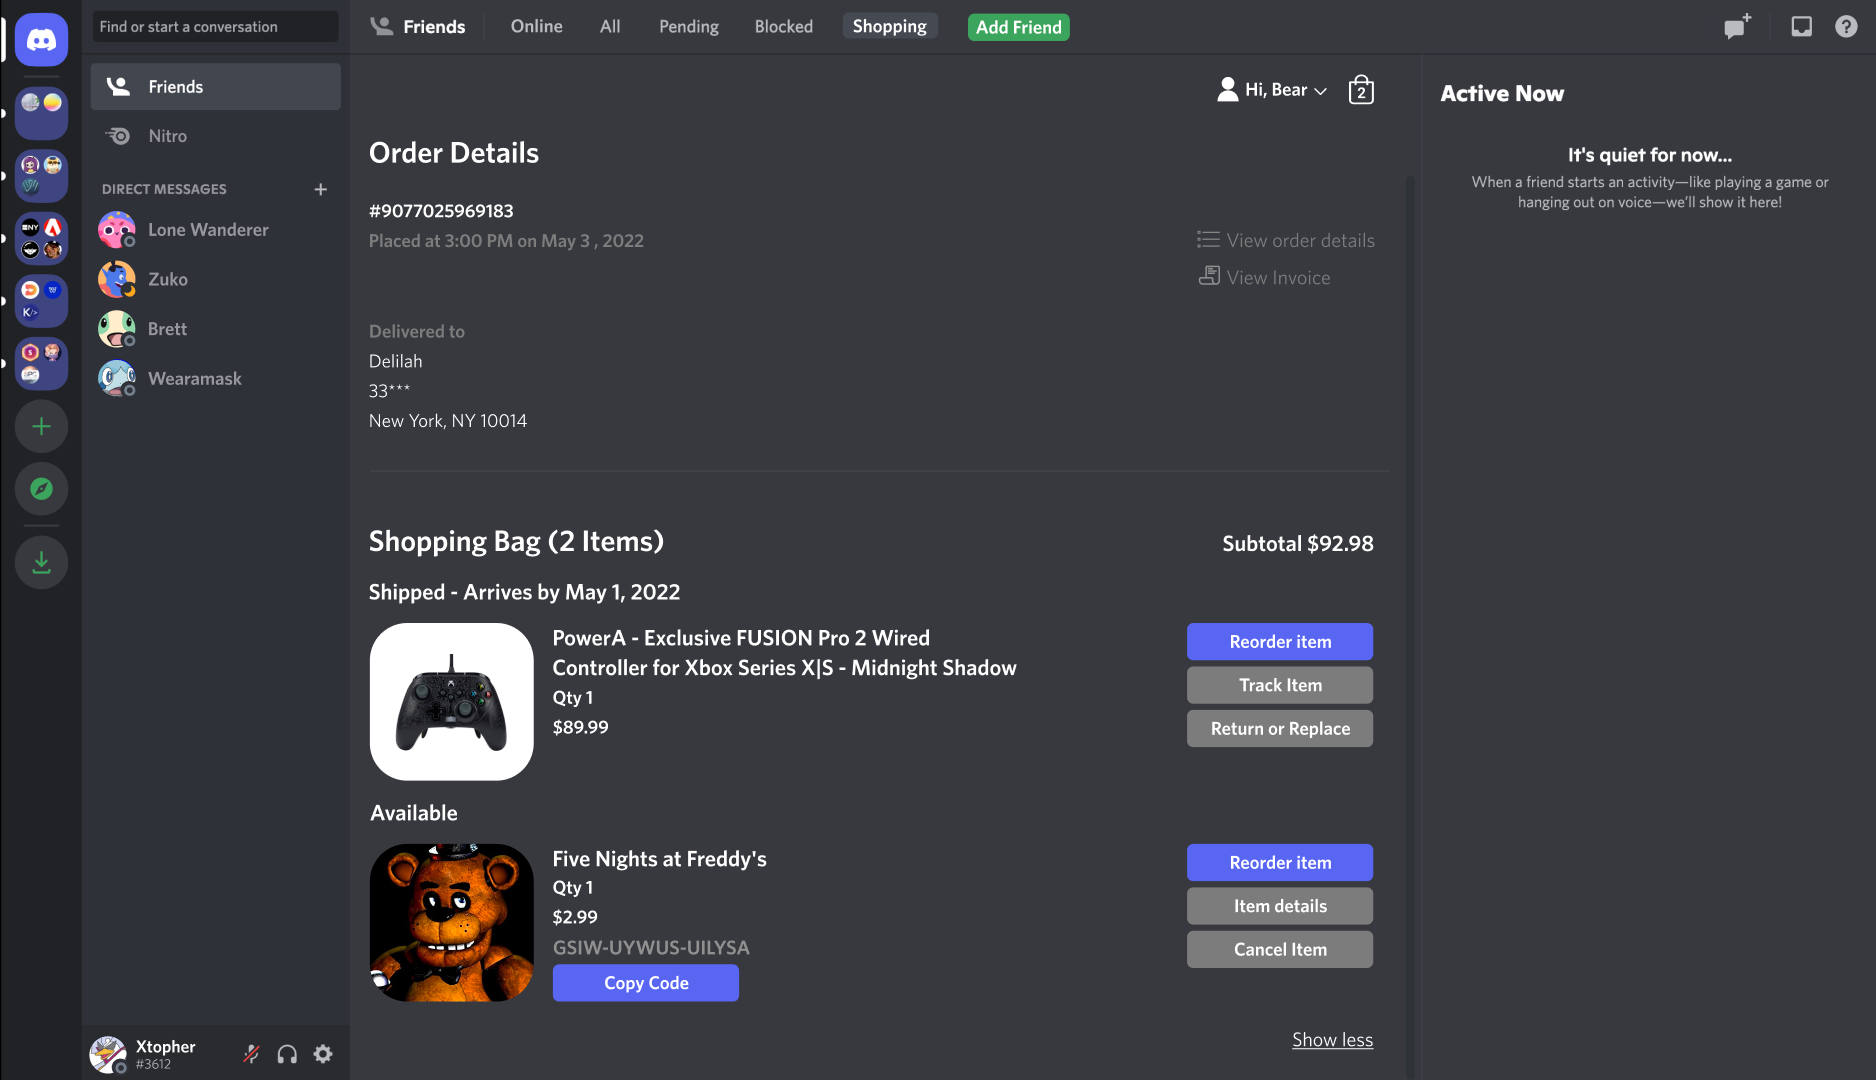Switch to the Blocked tab
This screenshot has height=1080, width=1876.
pyautogui.click(x=783, y=27)
